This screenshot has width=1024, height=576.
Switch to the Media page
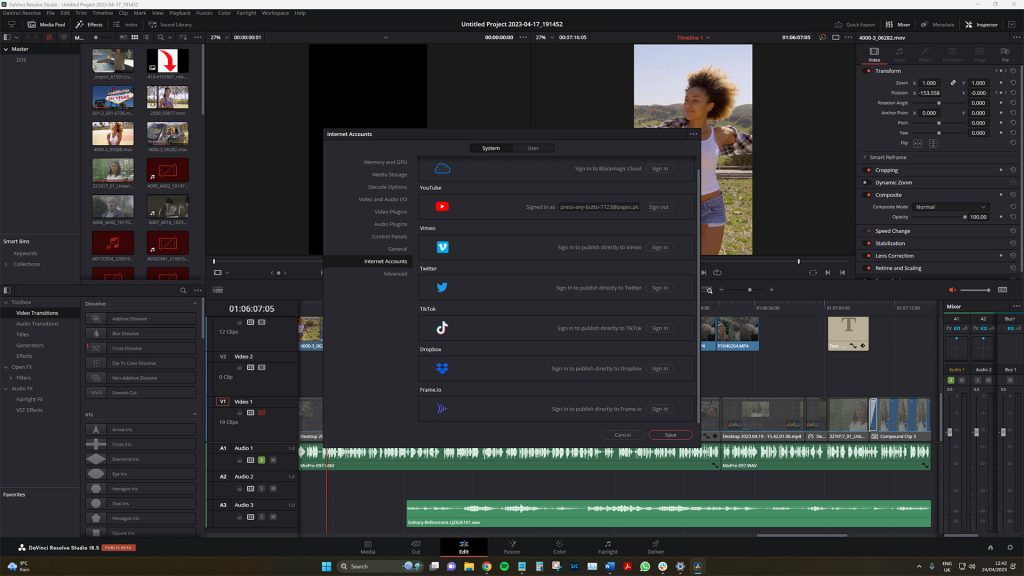368,547
